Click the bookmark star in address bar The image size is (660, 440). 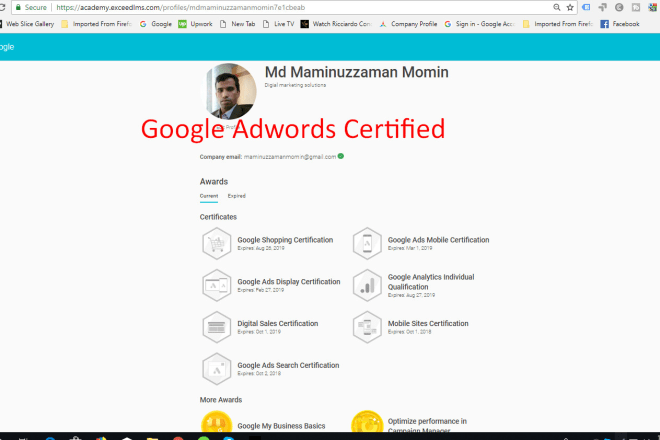(x=570, y=7)
